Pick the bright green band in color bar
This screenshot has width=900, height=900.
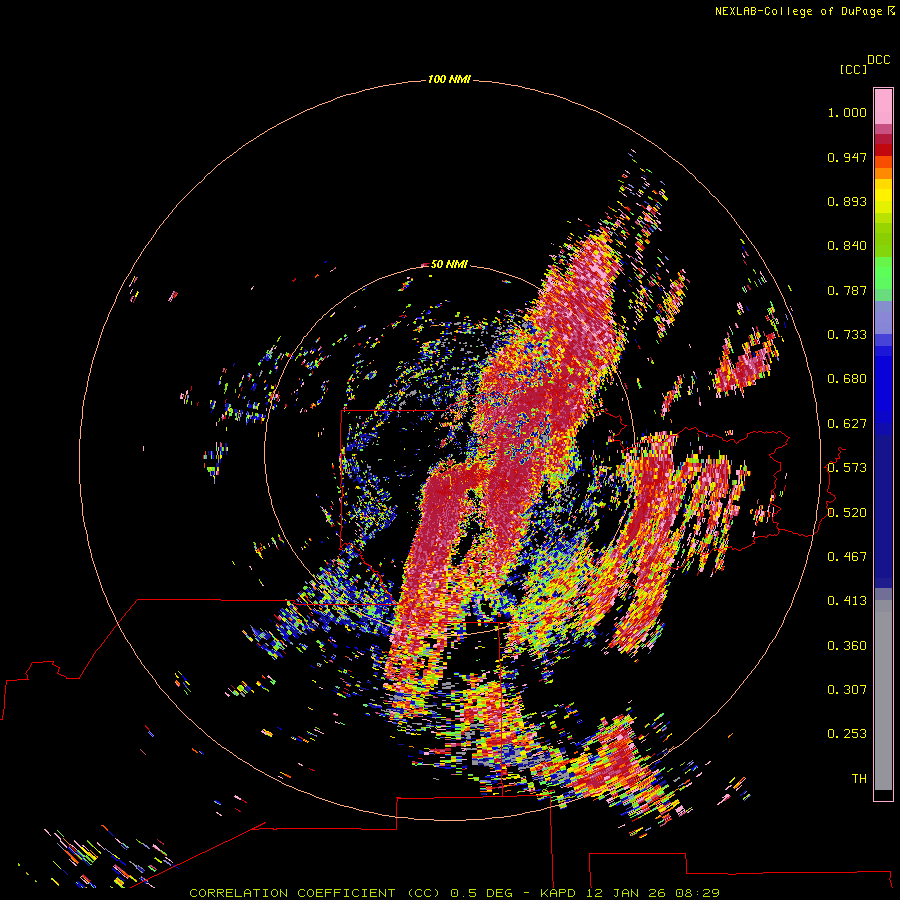[x=883, y=273]
